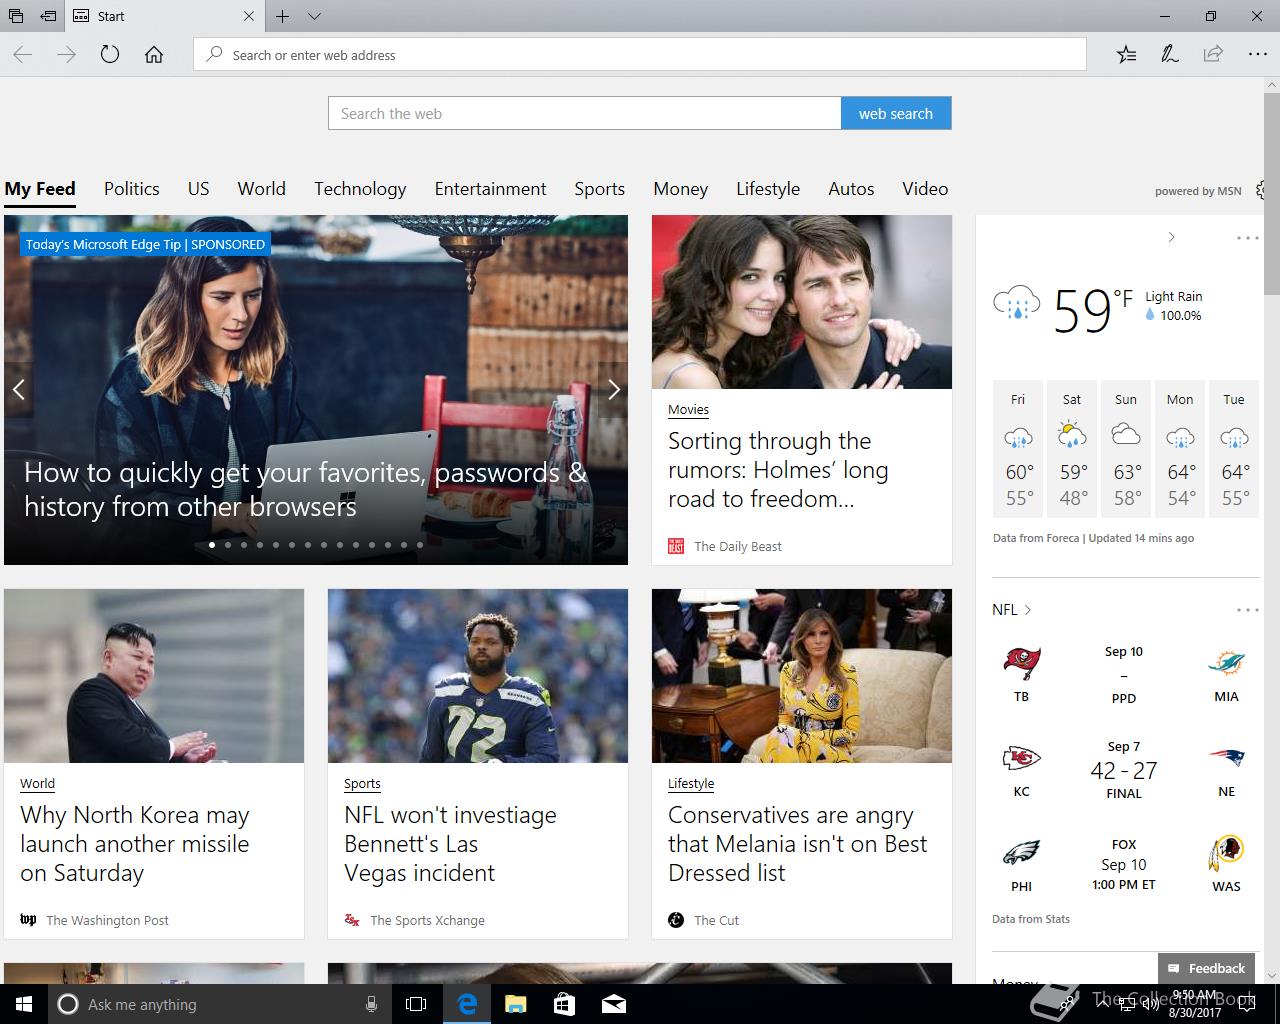Screen dimensions: 1280x1024
Task: Open a new tab with plus
Action: pyautogui.click(x=283, y=16)
